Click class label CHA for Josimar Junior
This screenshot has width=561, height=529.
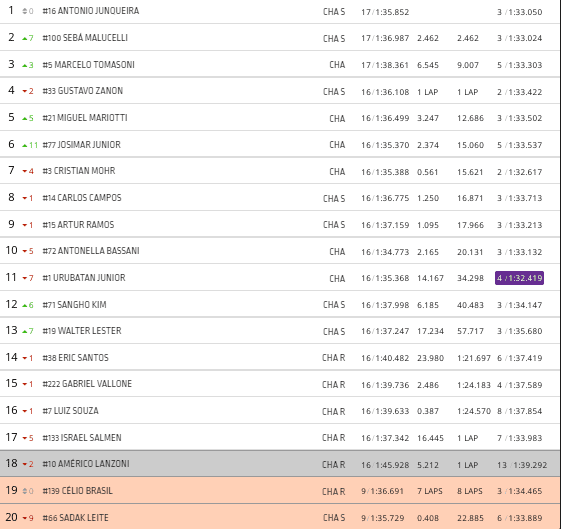tap(337, 145)
